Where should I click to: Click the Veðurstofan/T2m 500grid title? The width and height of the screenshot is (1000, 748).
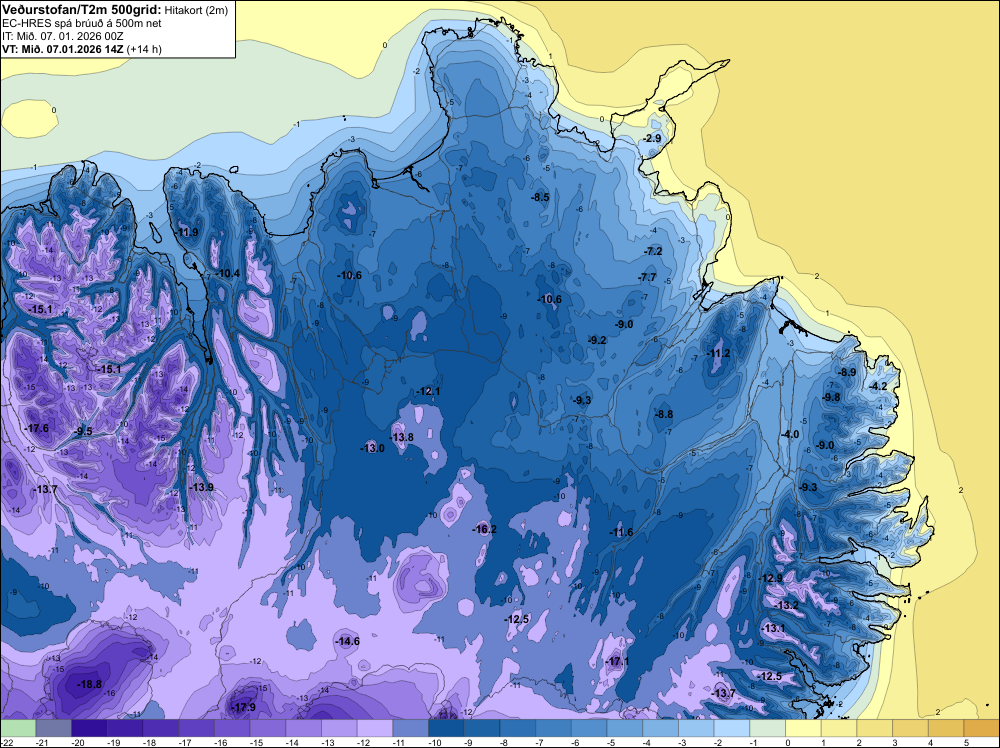[82, 10]
